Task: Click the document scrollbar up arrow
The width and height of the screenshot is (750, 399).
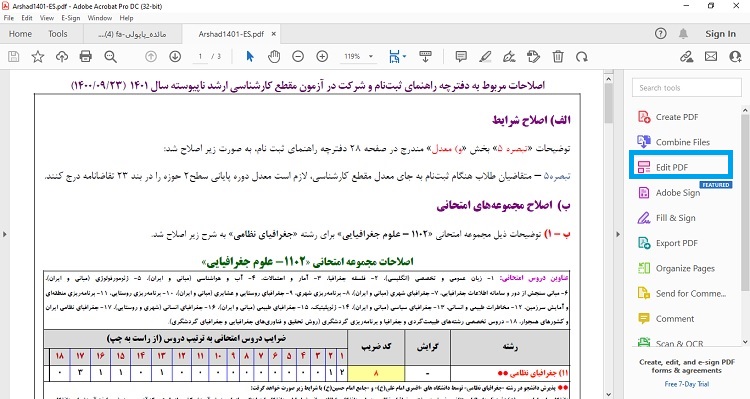Action: pyautogui.click(x=608, y=78)
